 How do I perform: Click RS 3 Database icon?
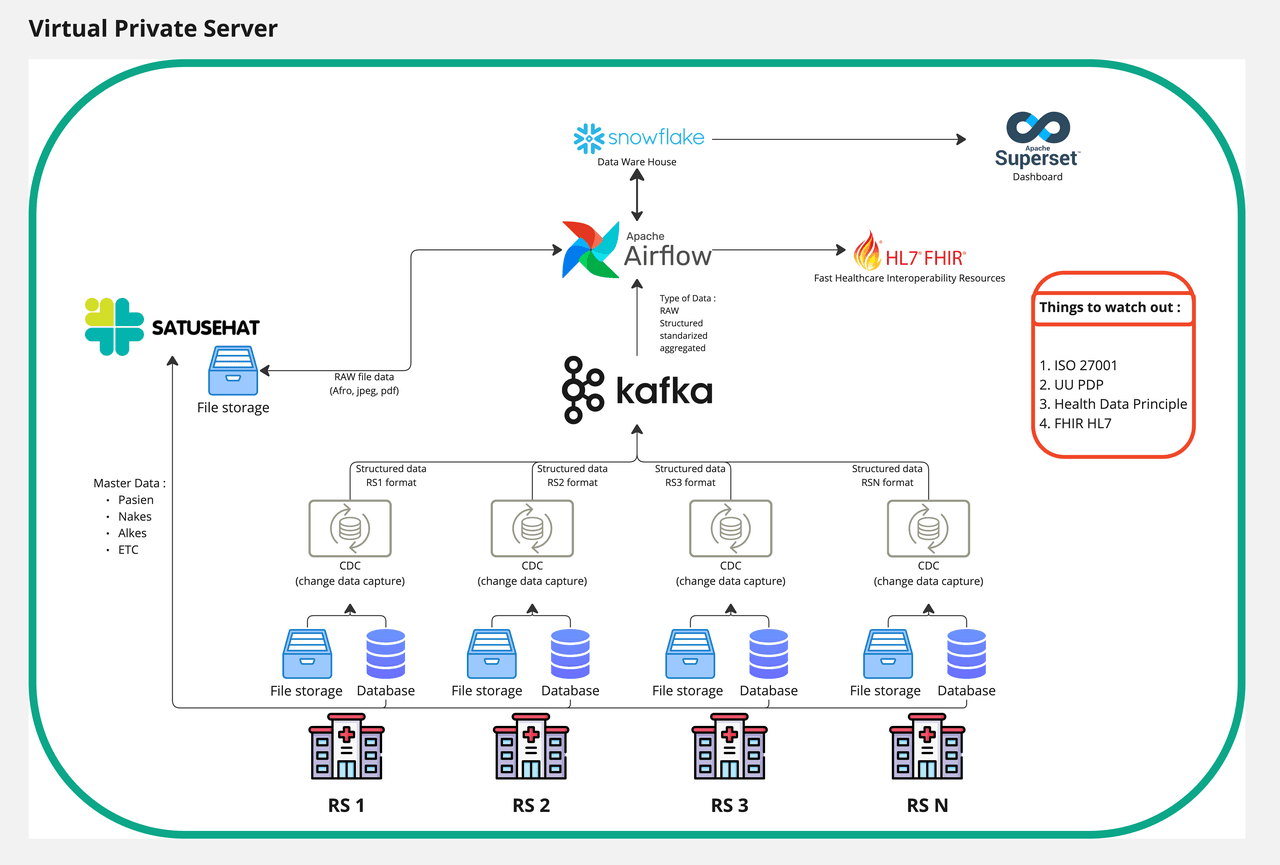[x=769, y=653]
